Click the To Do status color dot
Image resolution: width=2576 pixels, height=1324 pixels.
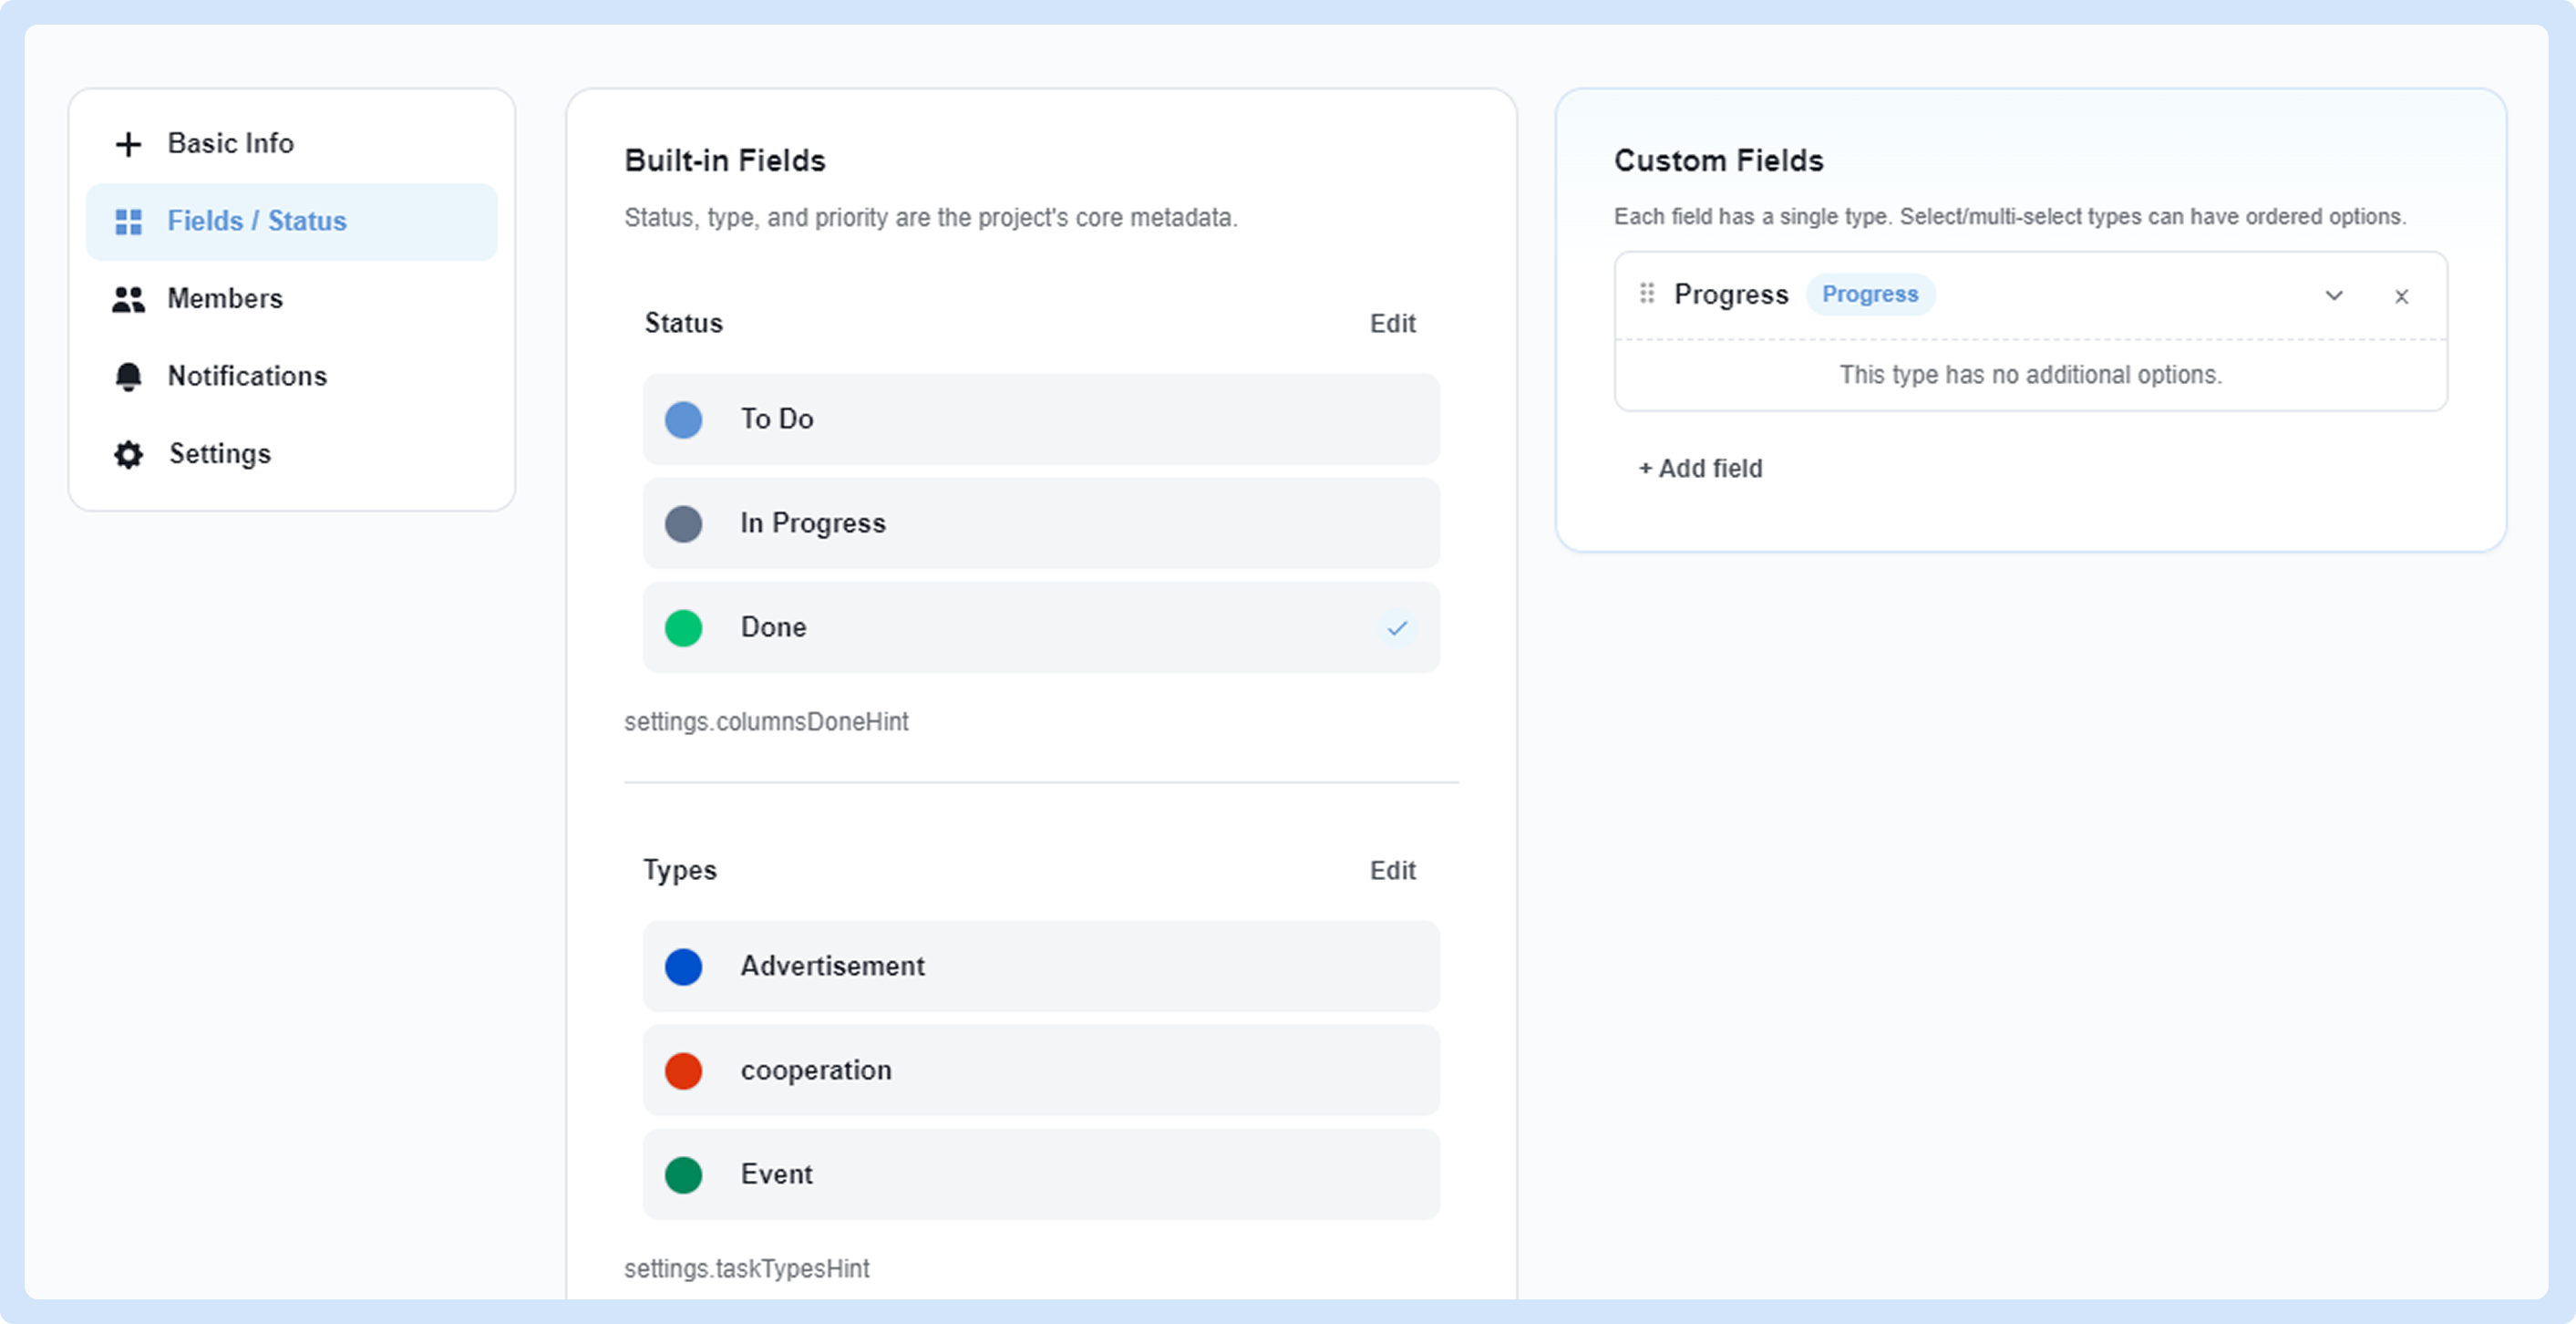point(684,420)
